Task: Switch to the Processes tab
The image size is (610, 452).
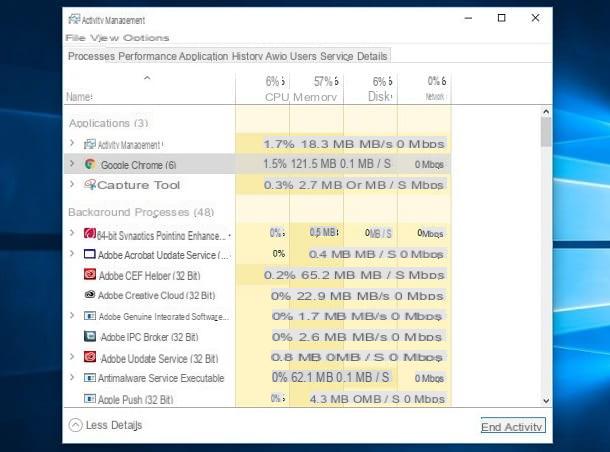Action: [91, 56]
